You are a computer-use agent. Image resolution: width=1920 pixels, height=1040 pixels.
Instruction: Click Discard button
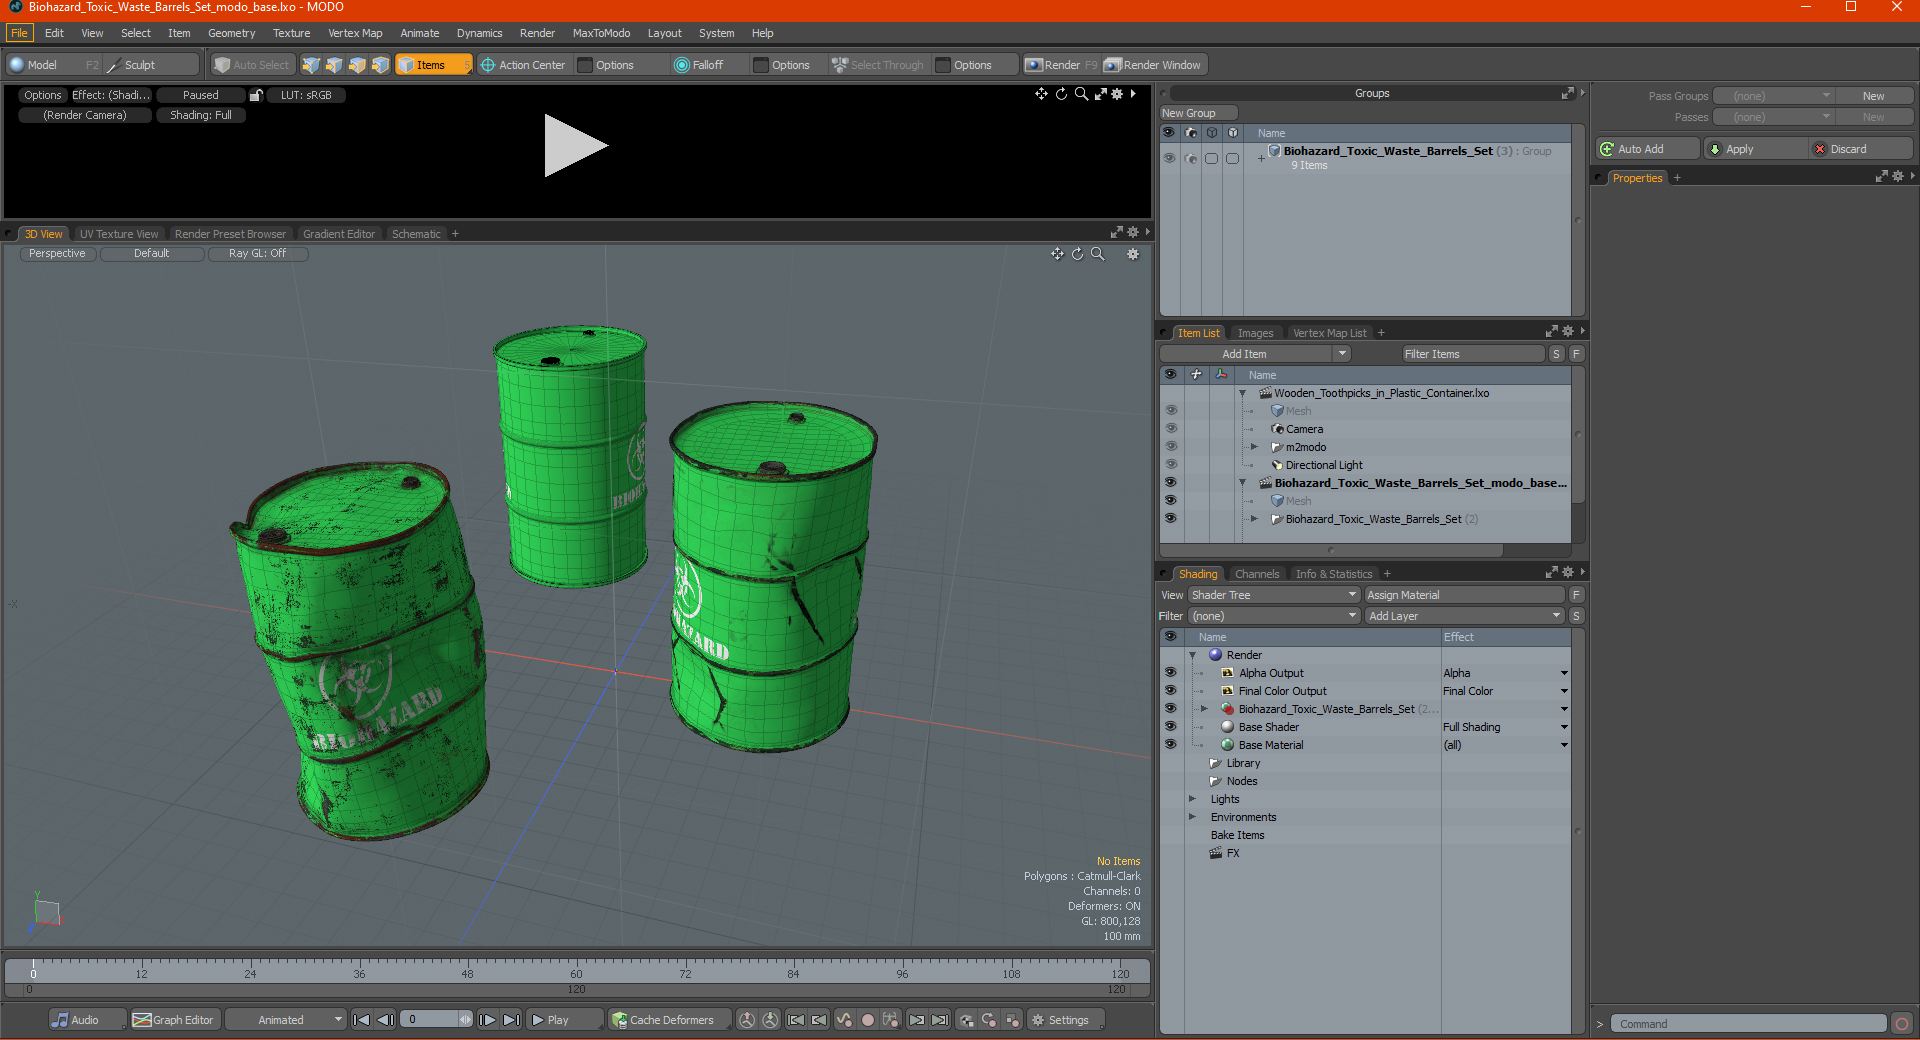(1862, 149)
